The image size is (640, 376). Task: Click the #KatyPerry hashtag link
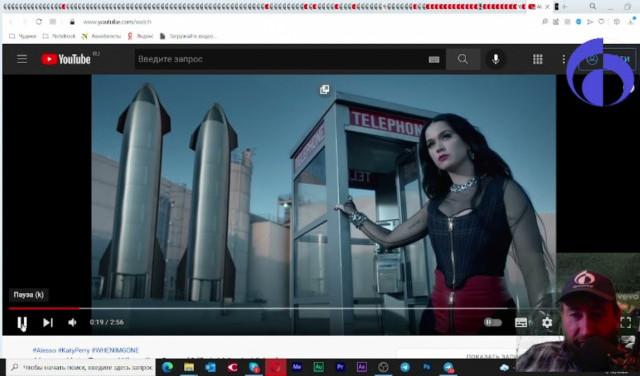73,350
